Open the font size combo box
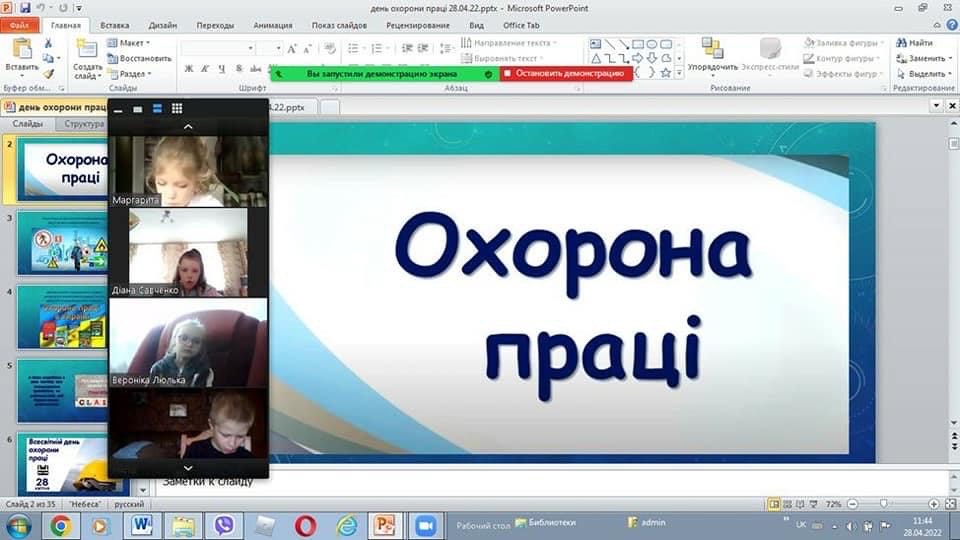 click(269, 48)
